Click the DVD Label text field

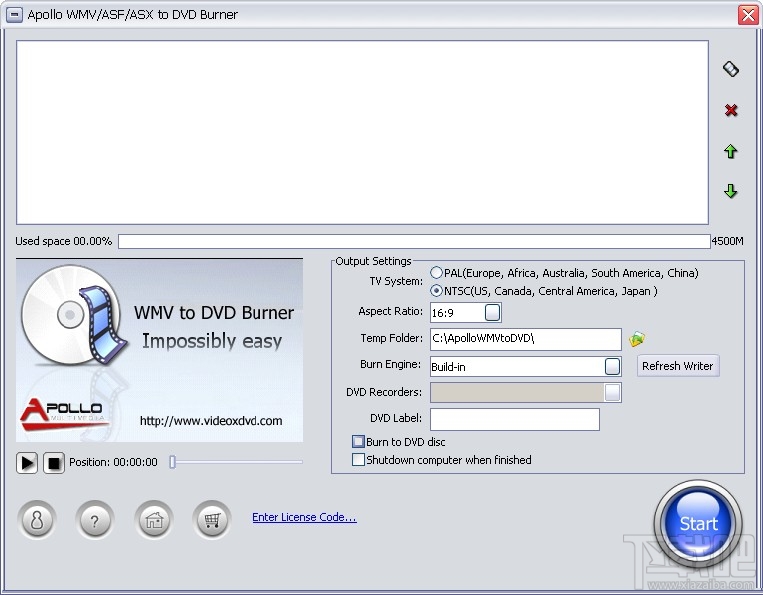514,419
